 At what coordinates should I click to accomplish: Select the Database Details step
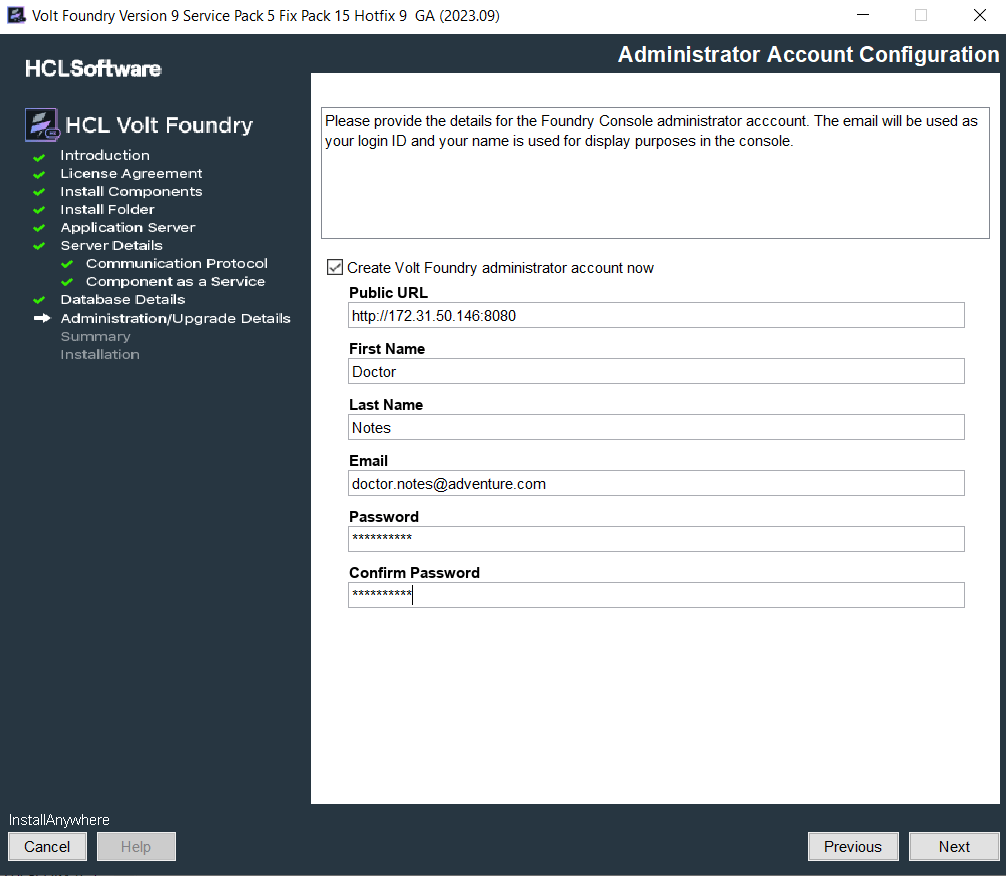pos(123,299)
